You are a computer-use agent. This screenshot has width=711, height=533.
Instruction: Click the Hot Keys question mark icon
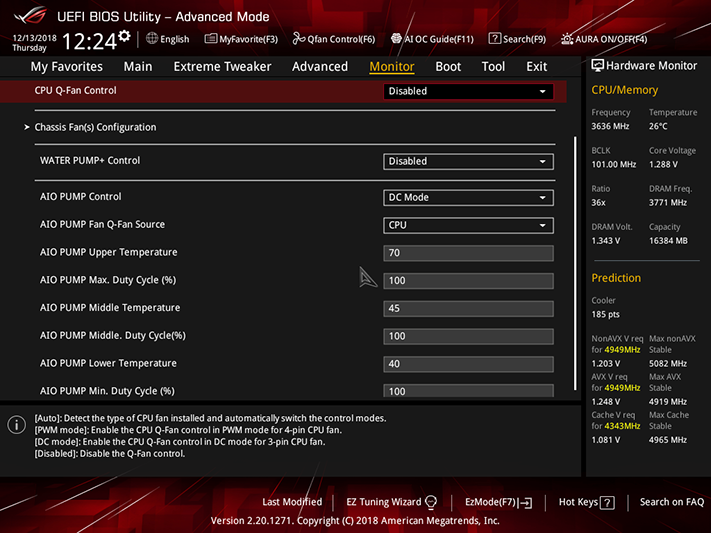607,503
